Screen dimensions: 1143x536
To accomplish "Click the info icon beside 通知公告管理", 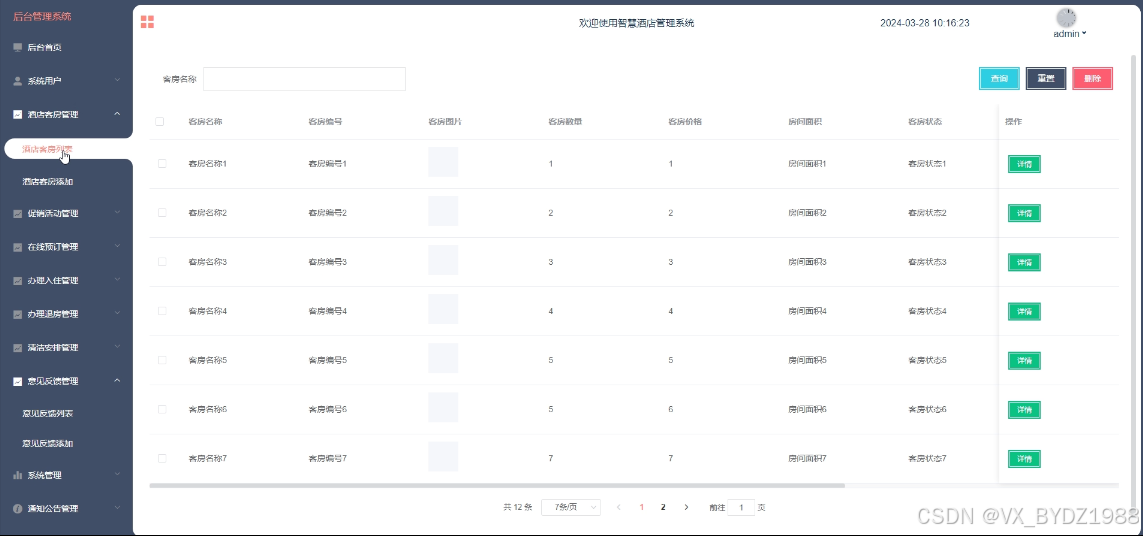I will coord(18,508).
